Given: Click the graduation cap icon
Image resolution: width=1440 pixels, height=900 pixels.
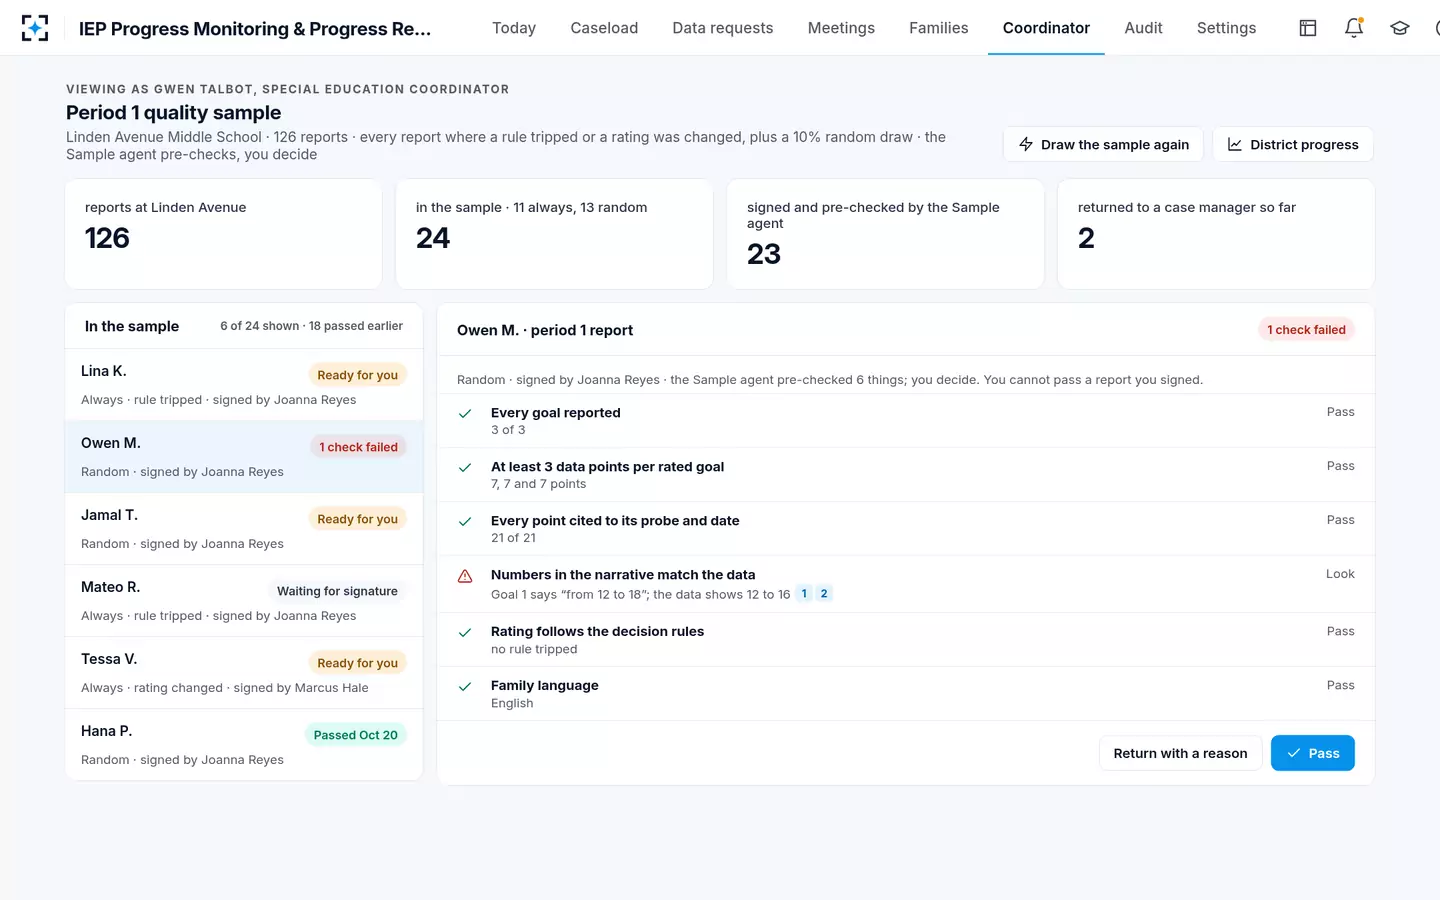Looking at the screenshot, I should point(1400,28).
